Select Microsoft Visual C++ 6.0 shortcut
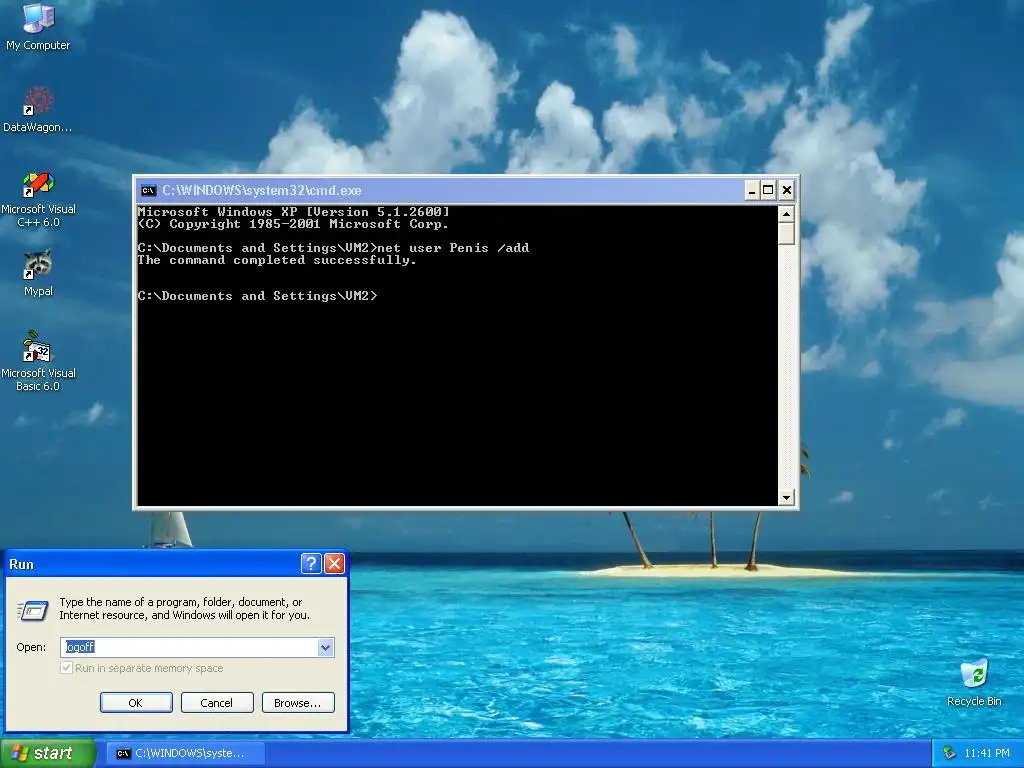Viewport: 1024px width, 768px height. pos(38,200)
